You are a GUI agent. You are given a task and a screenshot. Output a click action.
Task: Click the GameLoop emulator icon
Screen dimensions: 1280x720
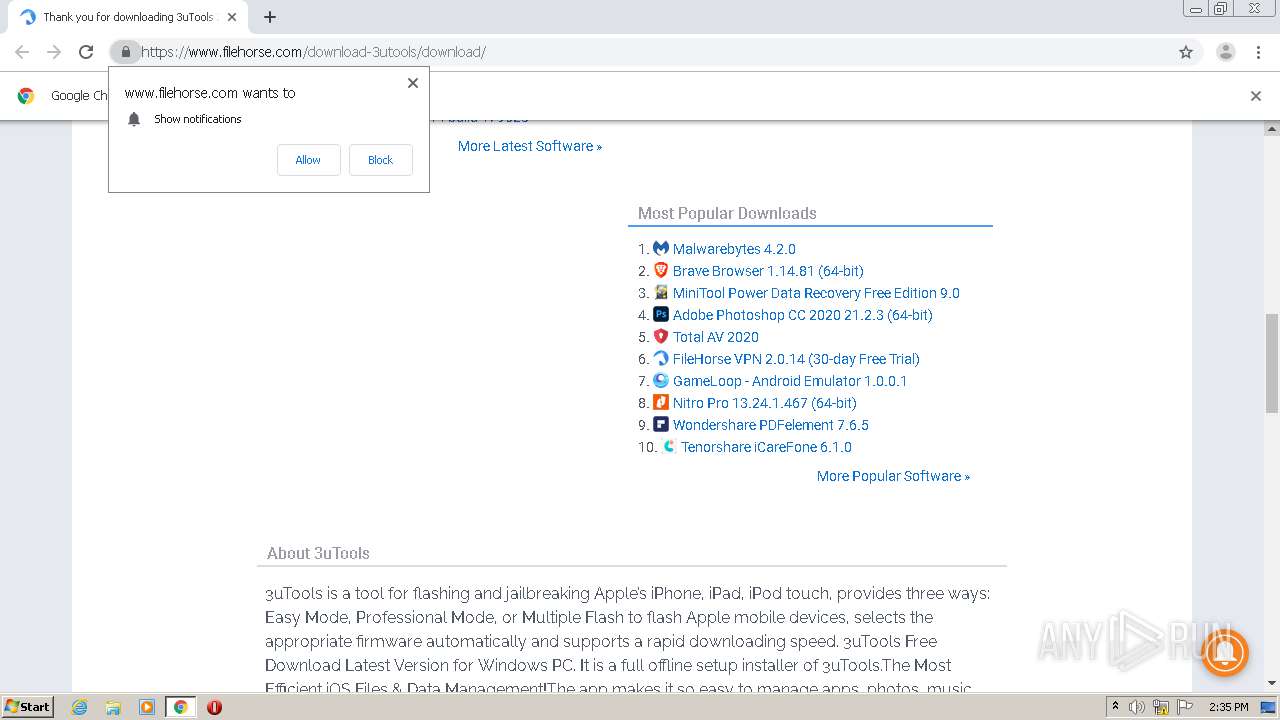pos(661,380)
